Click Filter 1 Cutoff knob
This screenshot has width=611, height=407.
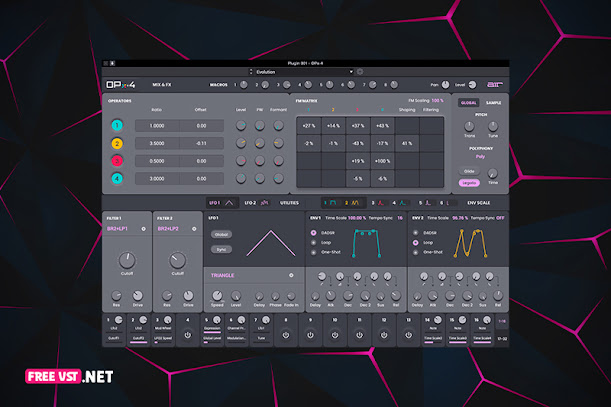pyautogui.click(x=127, y=260)
